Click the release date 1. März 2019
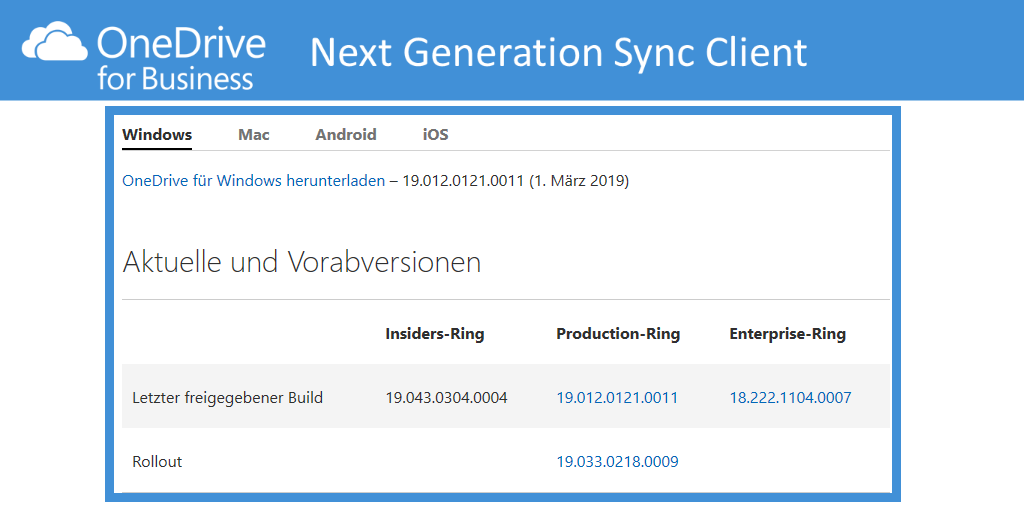Viewport: 1024px width, 512px height. click(580, 181)
